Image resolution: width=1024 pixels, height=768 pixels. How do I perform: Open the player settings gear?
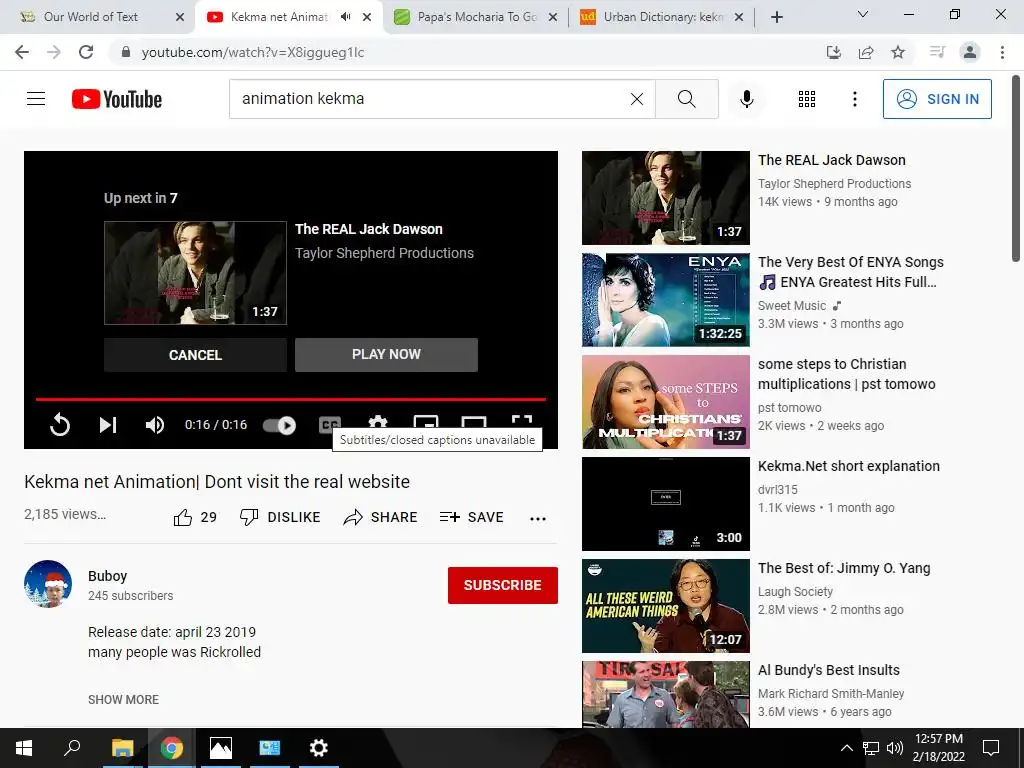(377, 421)
